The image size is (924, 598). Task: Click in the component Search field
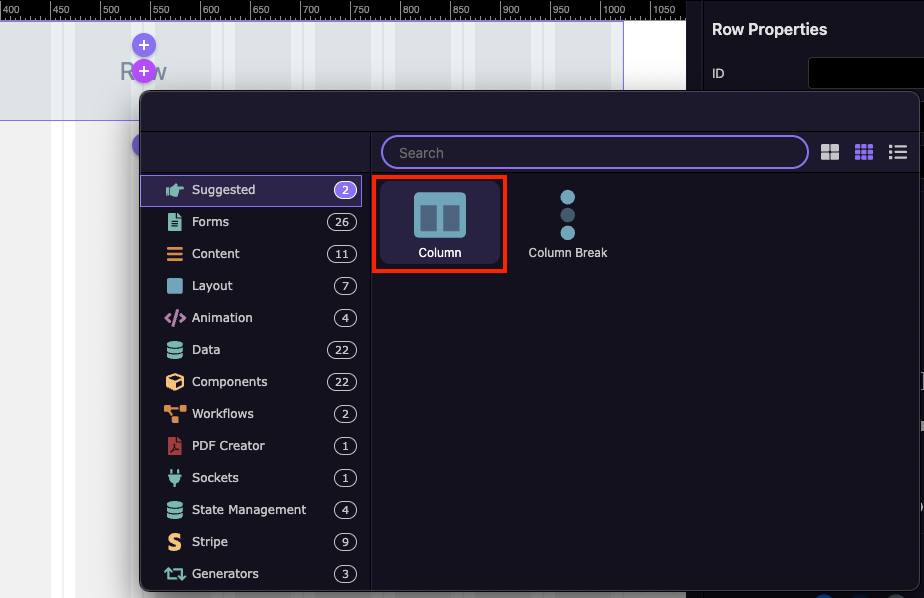[x=594, y=153]
